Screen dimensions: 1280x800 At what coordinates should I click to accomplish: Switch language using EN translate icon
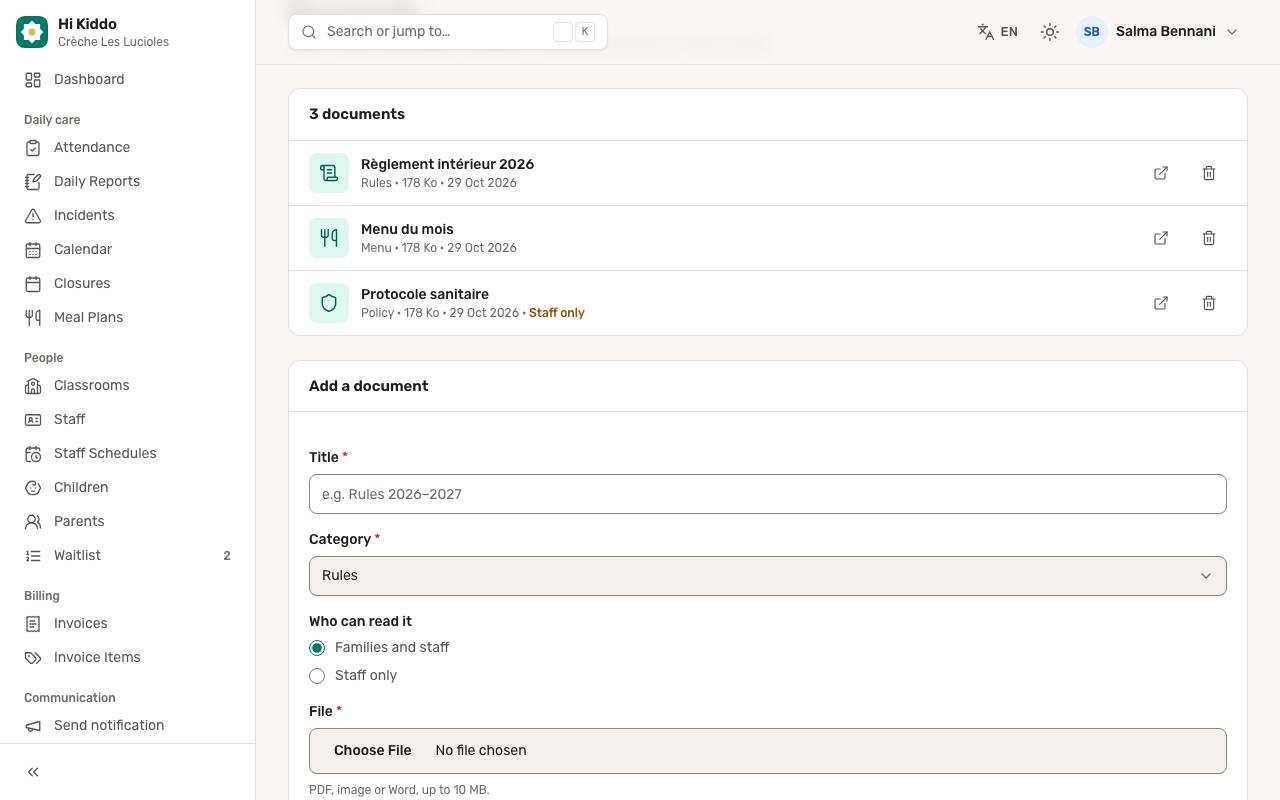998,32
